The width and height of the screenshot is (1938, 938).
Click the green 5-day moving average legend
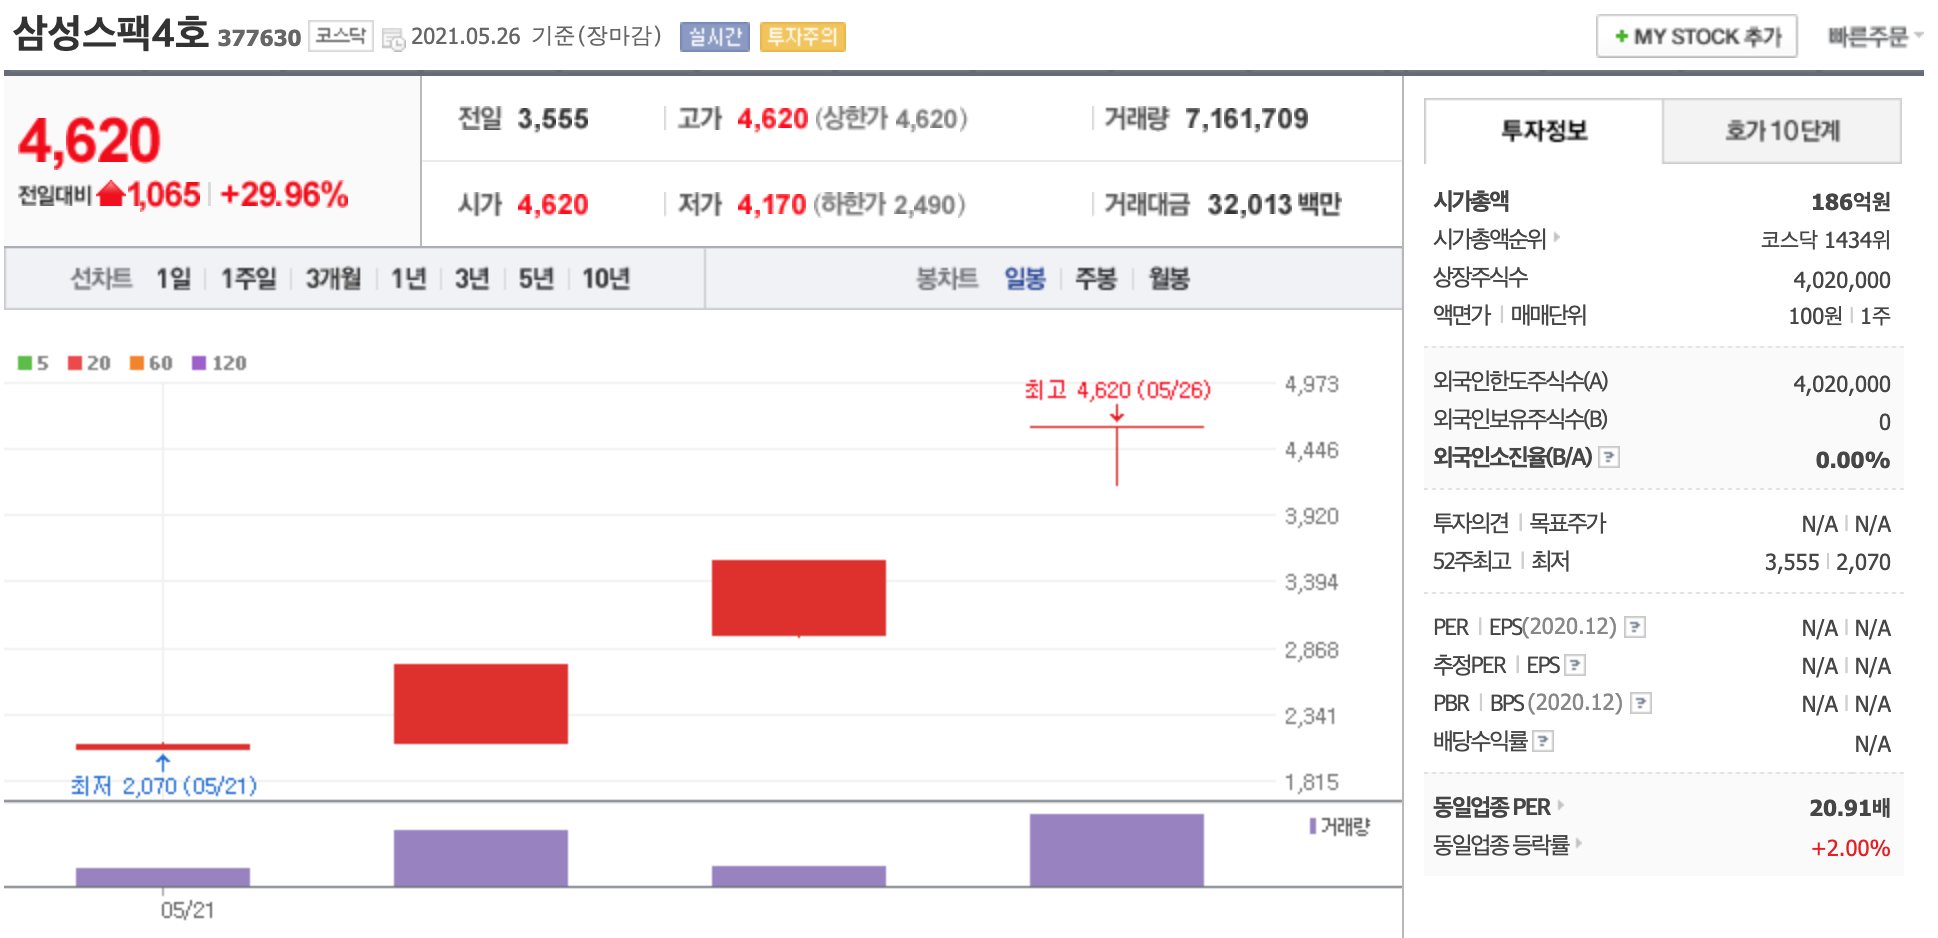(x=33, y=363)
